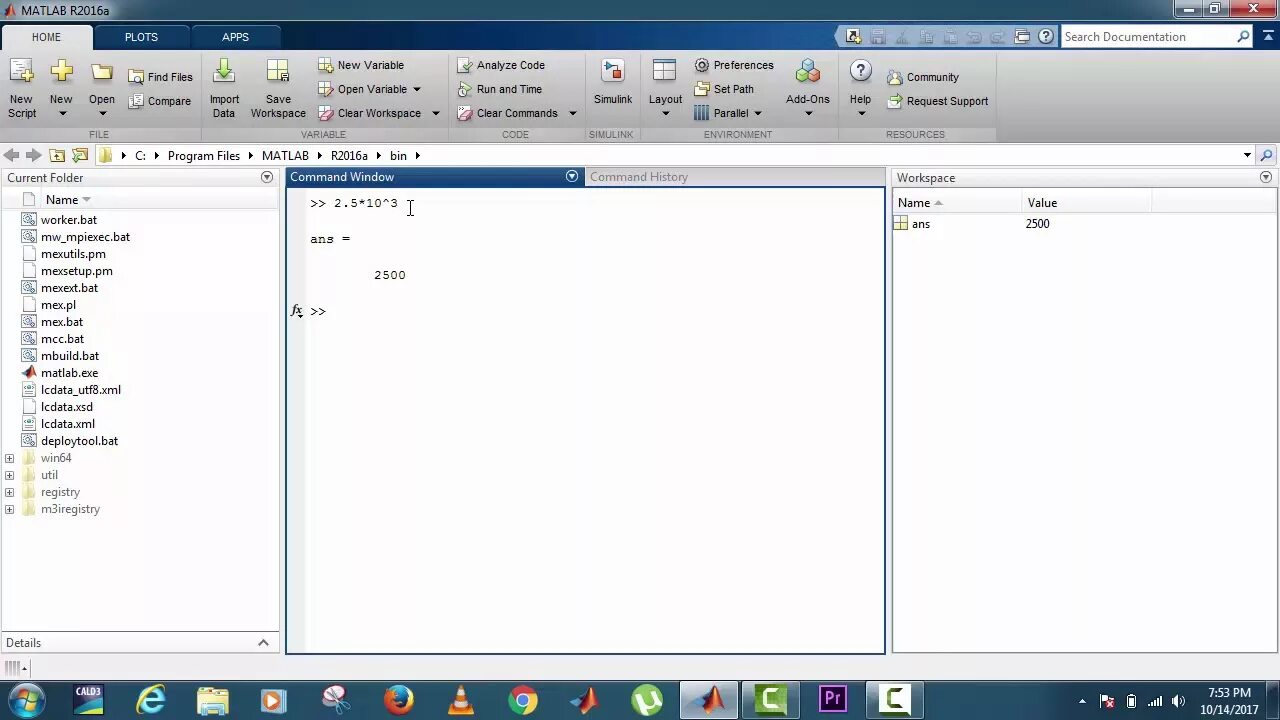
Task: Open a file with Open icon
Action: click(101, 88)
